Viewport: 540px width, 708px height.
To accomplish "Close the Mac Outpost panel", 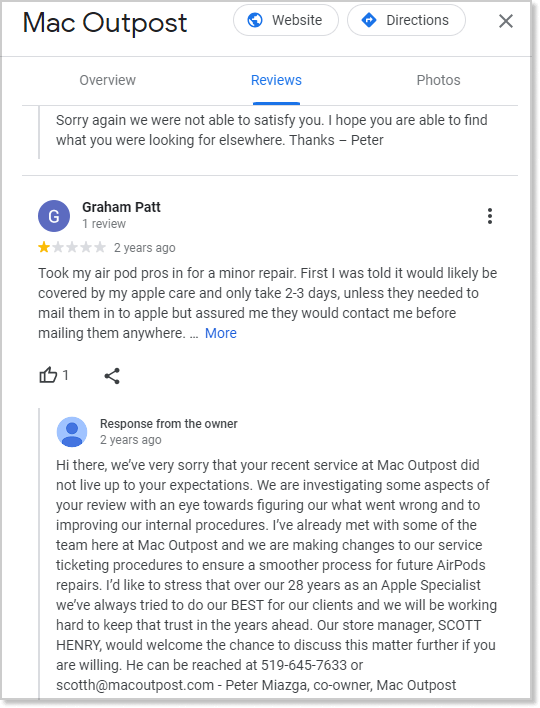I will [506, 21].
